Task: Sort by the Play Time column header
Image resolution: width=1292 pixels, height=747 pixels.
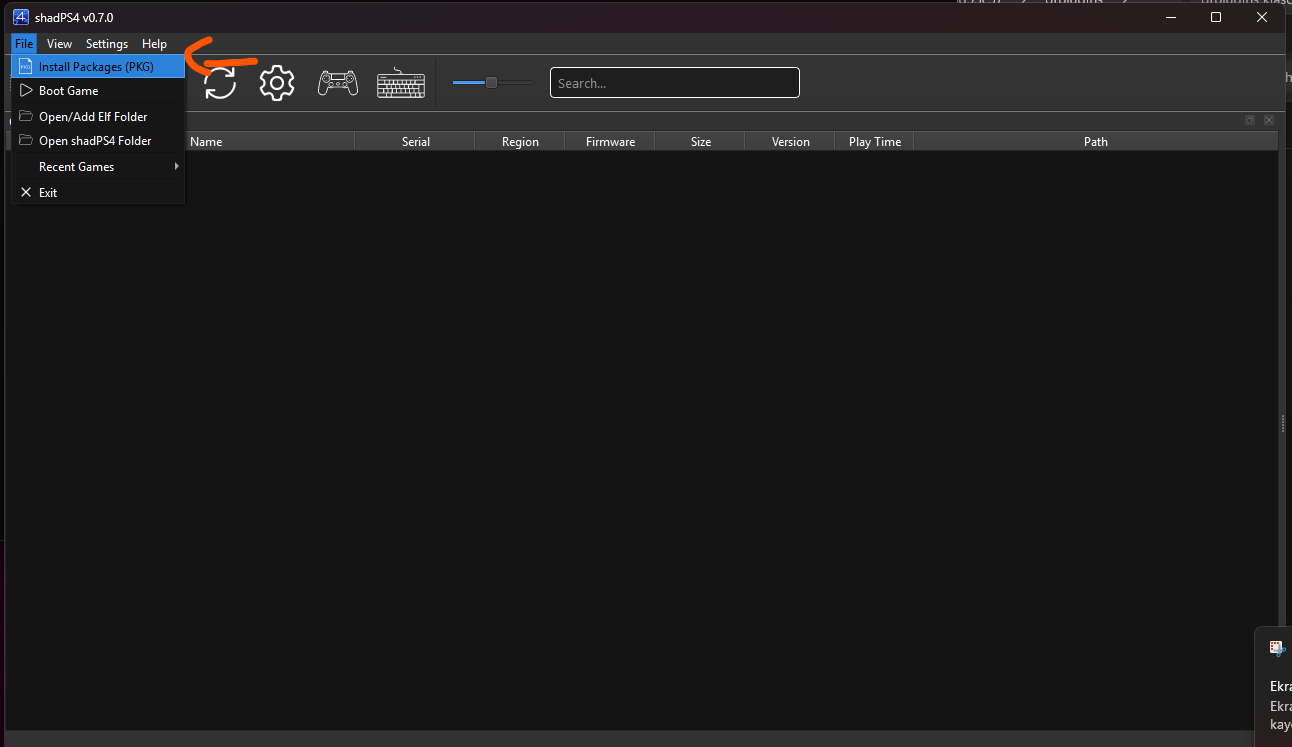Action: pyautogui.click(x=874, y=142)
